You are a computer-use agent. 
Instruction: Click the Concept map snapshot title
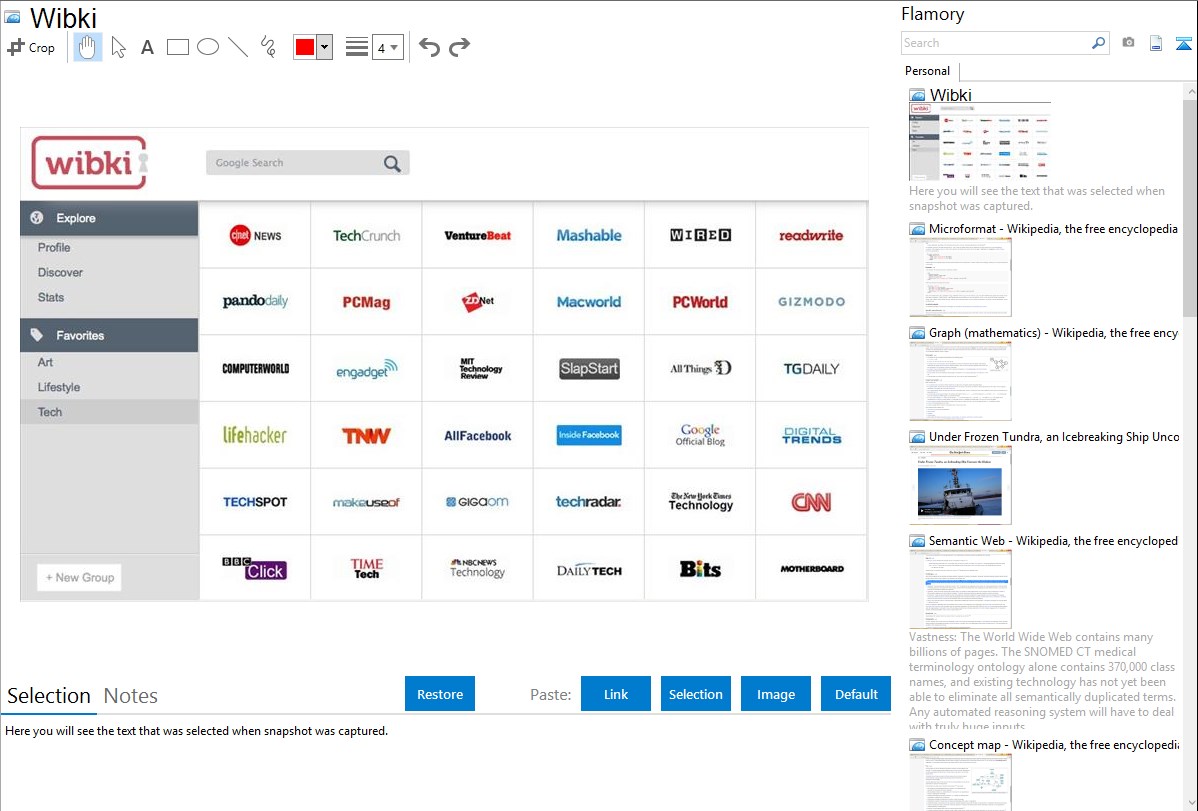[x=1053, y=744]
